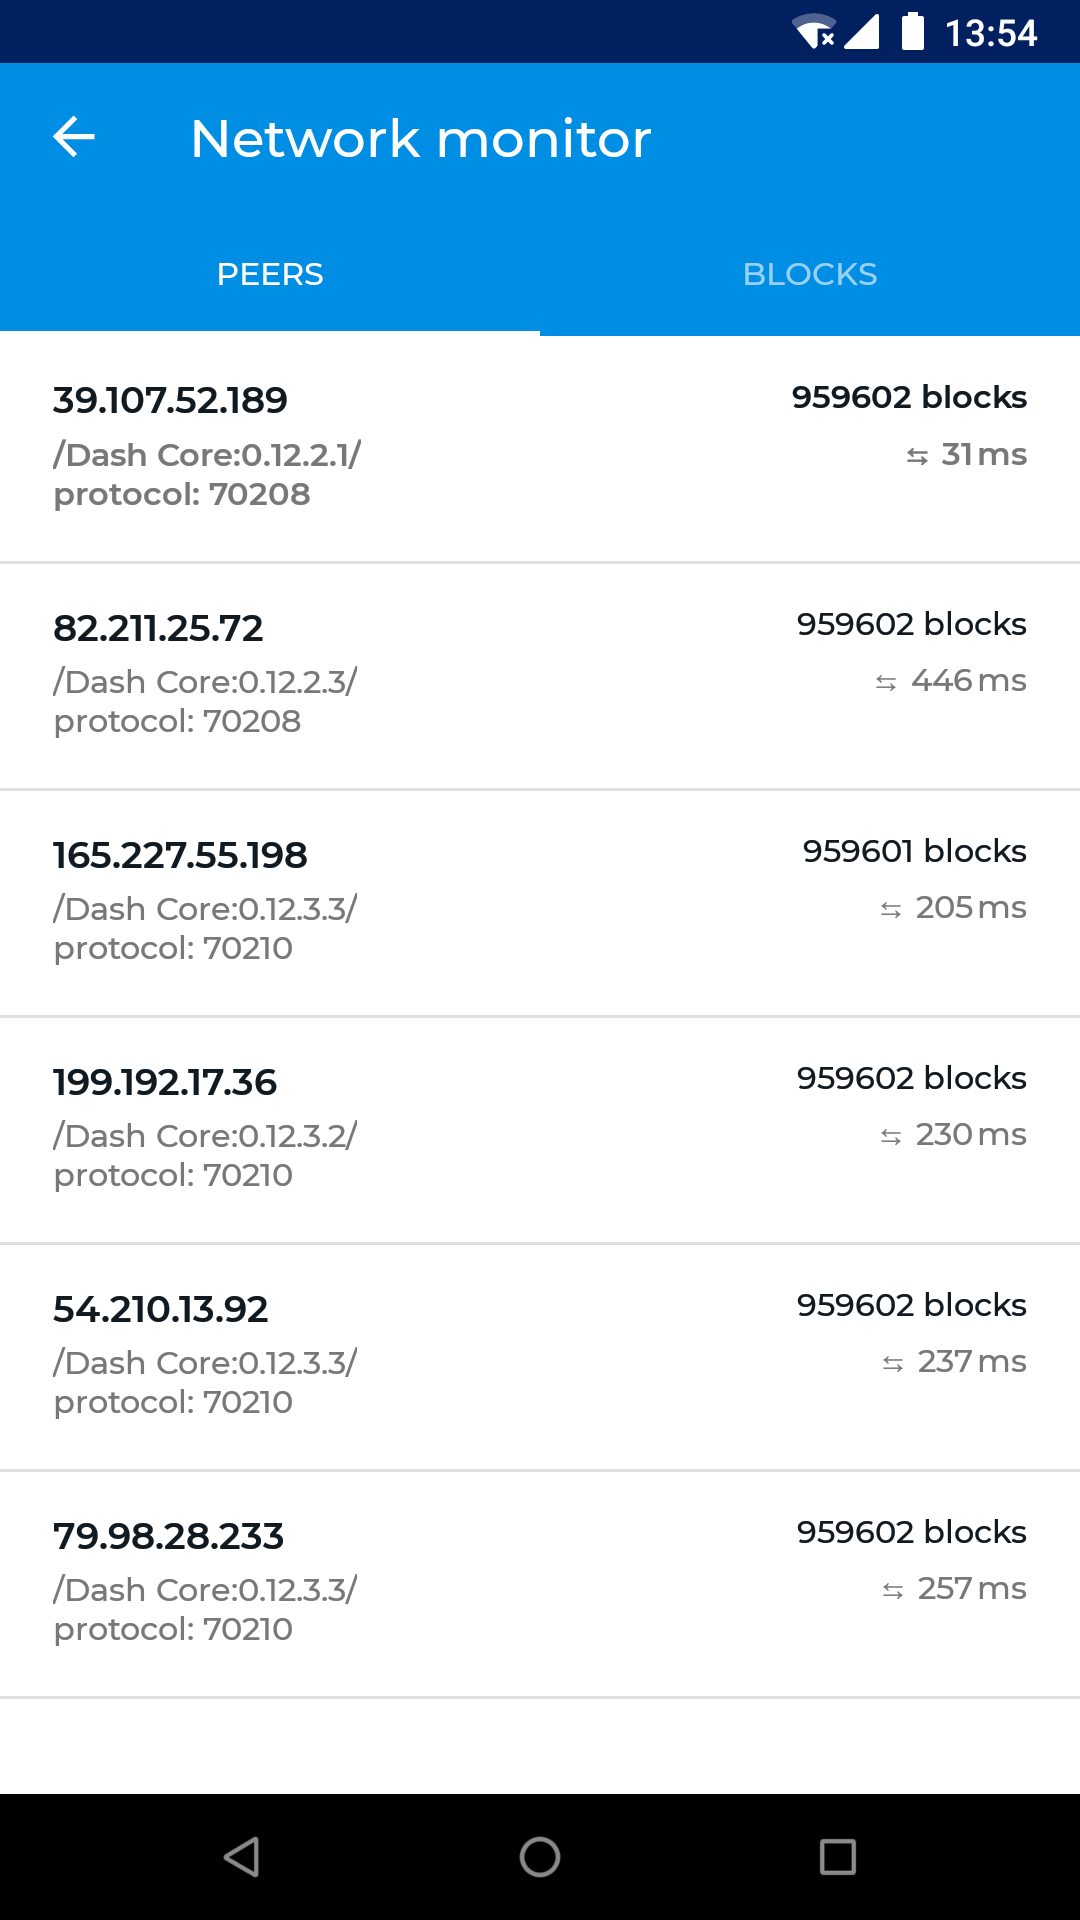The height and width of the screenshot is (1920, 1080).
Task: Tap the Network monitor title
Action: coord(420,138)
